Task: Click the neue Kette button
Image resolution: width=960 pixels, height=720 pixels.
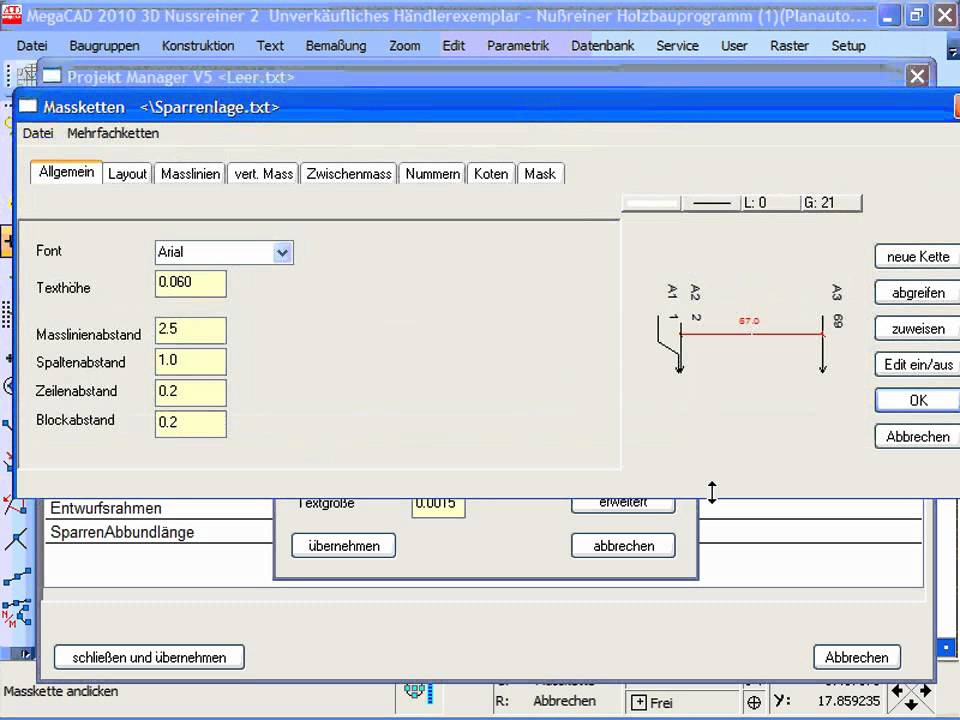Action: tap(917, 257)
